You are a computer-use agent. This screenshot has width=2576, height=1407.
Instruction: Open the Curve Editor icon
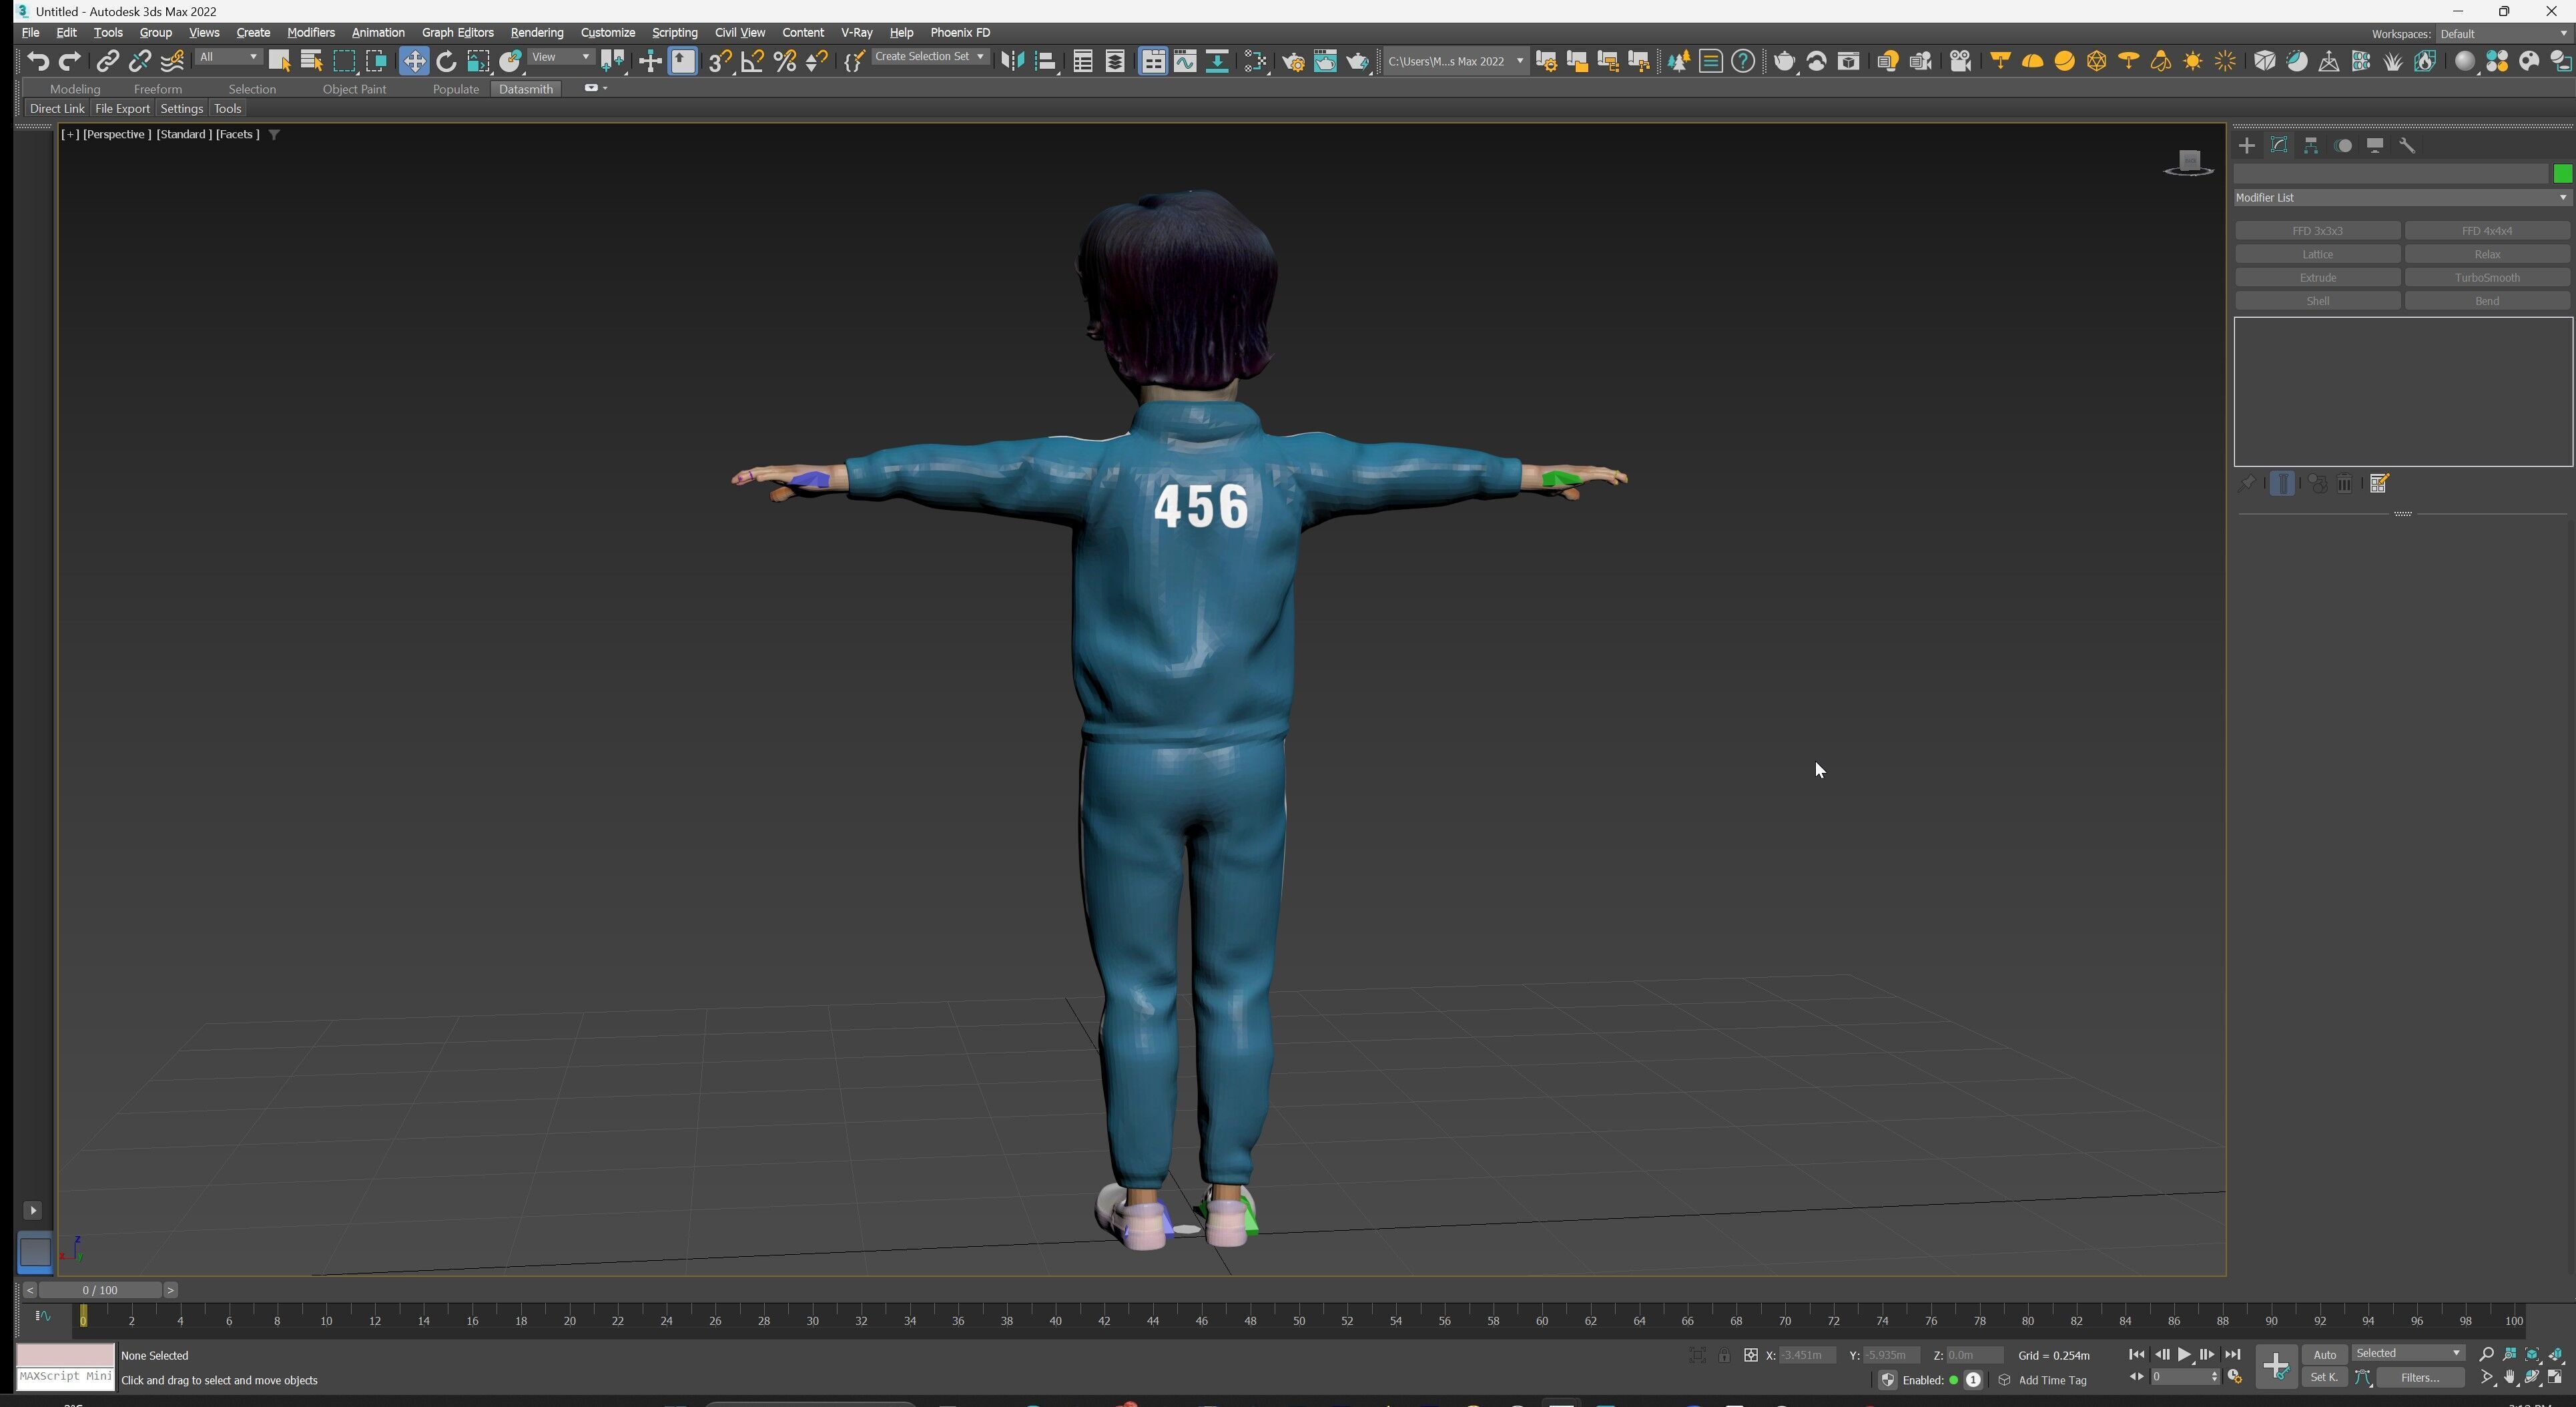tap(1185, 62)
